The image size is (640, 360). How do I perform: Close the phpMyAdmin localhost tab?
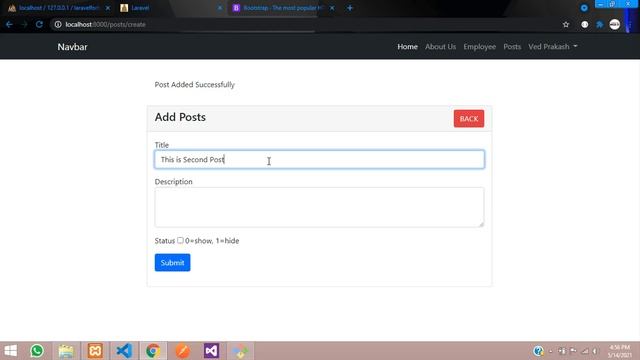pyautogui.click(x=108, y=8)
